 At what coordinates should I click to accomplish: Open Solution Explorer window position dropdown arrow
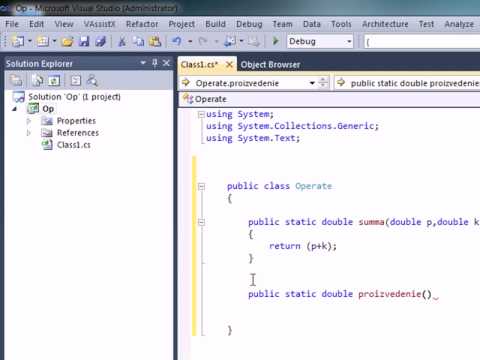(143, 63)
